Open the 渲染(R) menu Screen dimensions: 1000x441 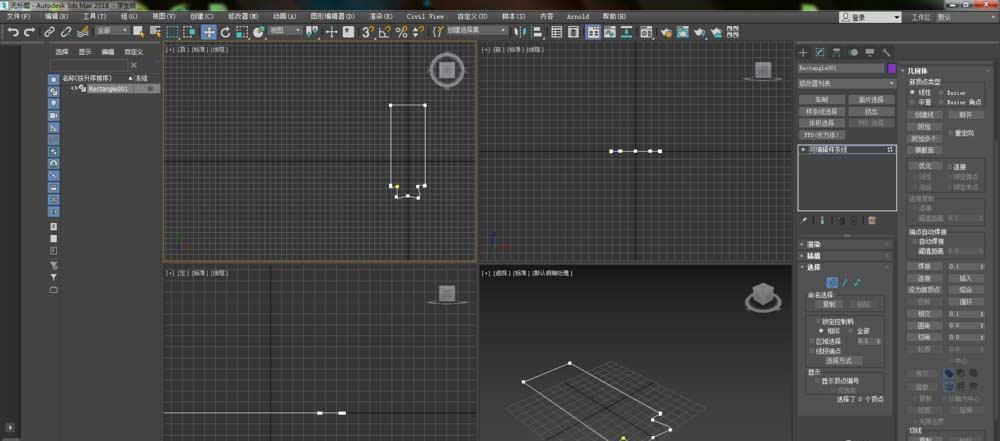381,16
